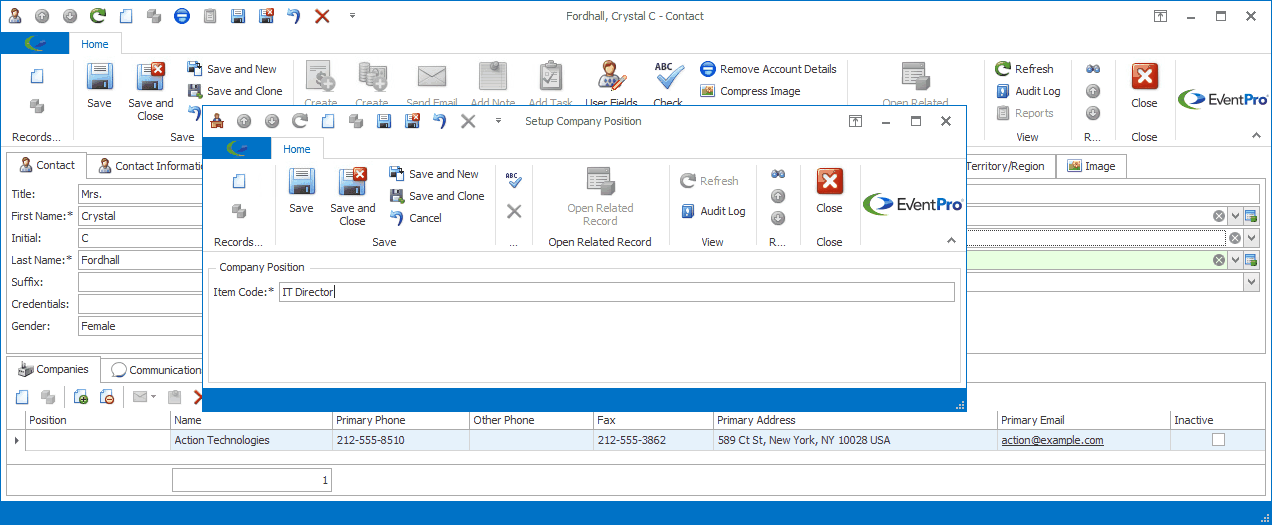
Task: Click action@example.com email link
Action: 1052,440
